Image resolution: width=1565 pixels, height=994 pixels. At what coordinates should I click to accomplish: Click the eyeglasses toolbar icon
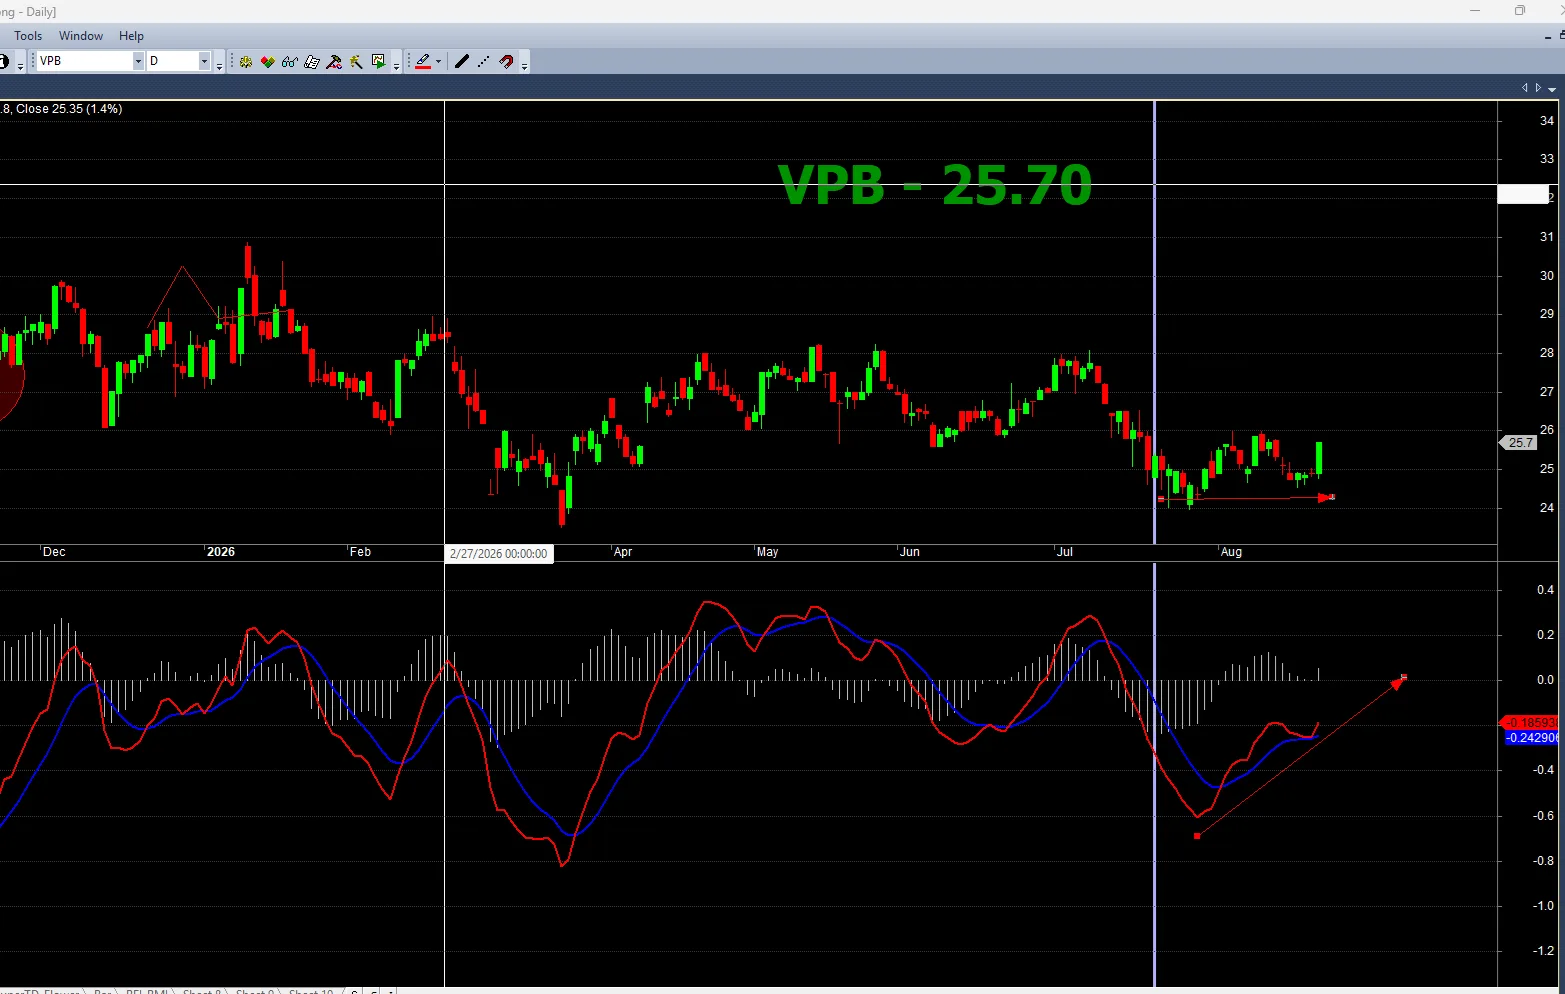point(290,62)
